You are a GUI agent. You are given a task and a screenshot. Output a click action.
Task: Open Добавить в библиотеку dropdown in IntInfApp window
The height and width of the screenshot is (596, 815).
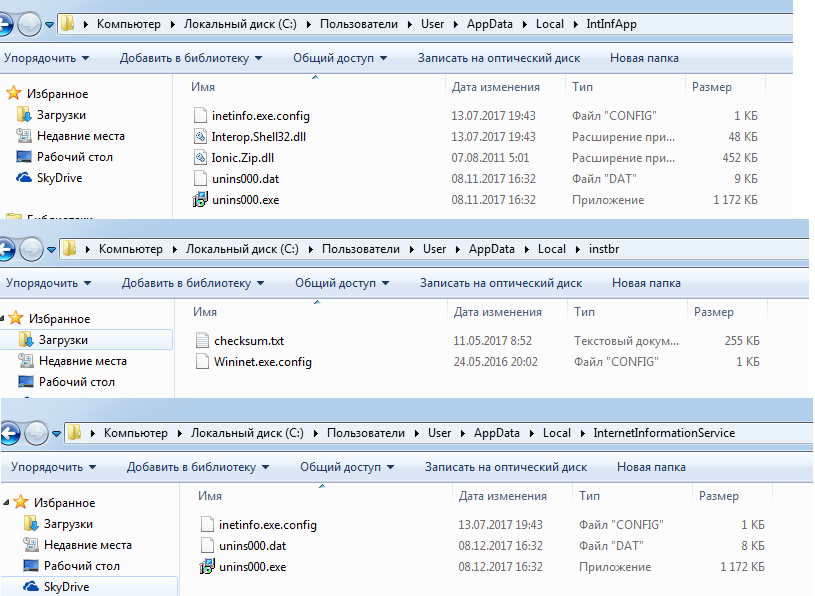(x=191, y=58)
